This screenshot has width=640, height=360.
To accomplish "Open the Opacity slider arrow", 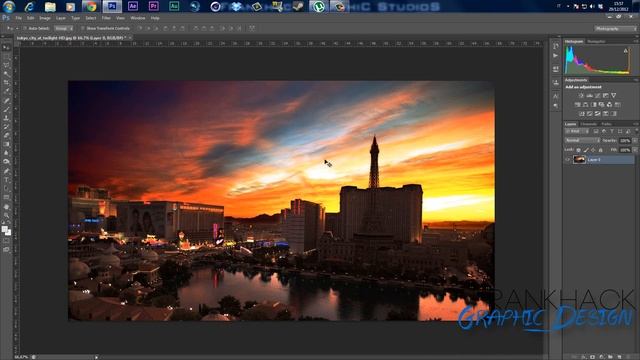I will point(635,140).
